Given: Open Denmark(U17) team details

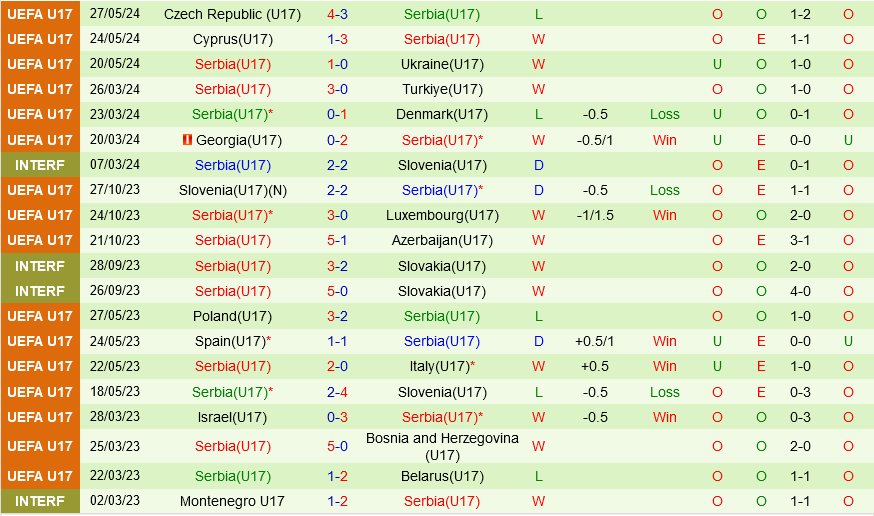Looking at the screenshot, I should pos(441,114).
